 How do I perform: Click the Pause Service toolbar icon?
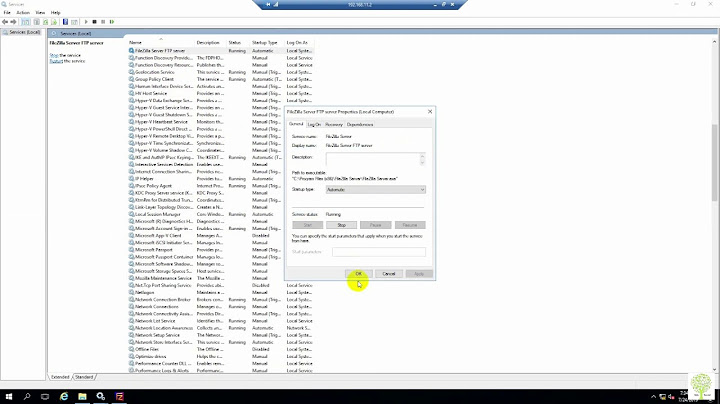(103, 22)
